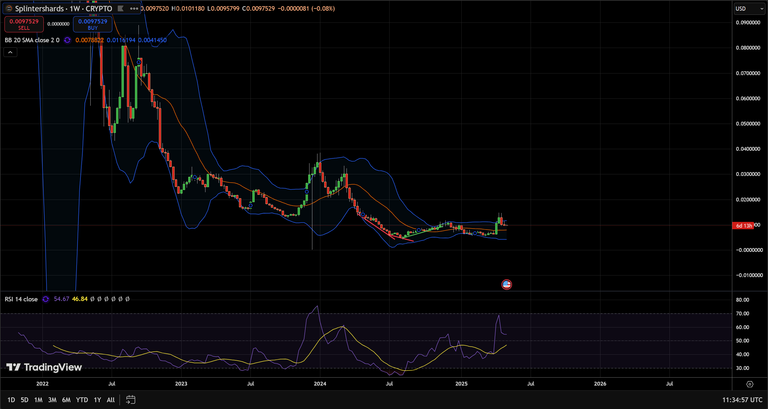Screen dimensions: 768x409
Task: Click the yellow RSI MA value 46.84
Action: pos(79,299)
